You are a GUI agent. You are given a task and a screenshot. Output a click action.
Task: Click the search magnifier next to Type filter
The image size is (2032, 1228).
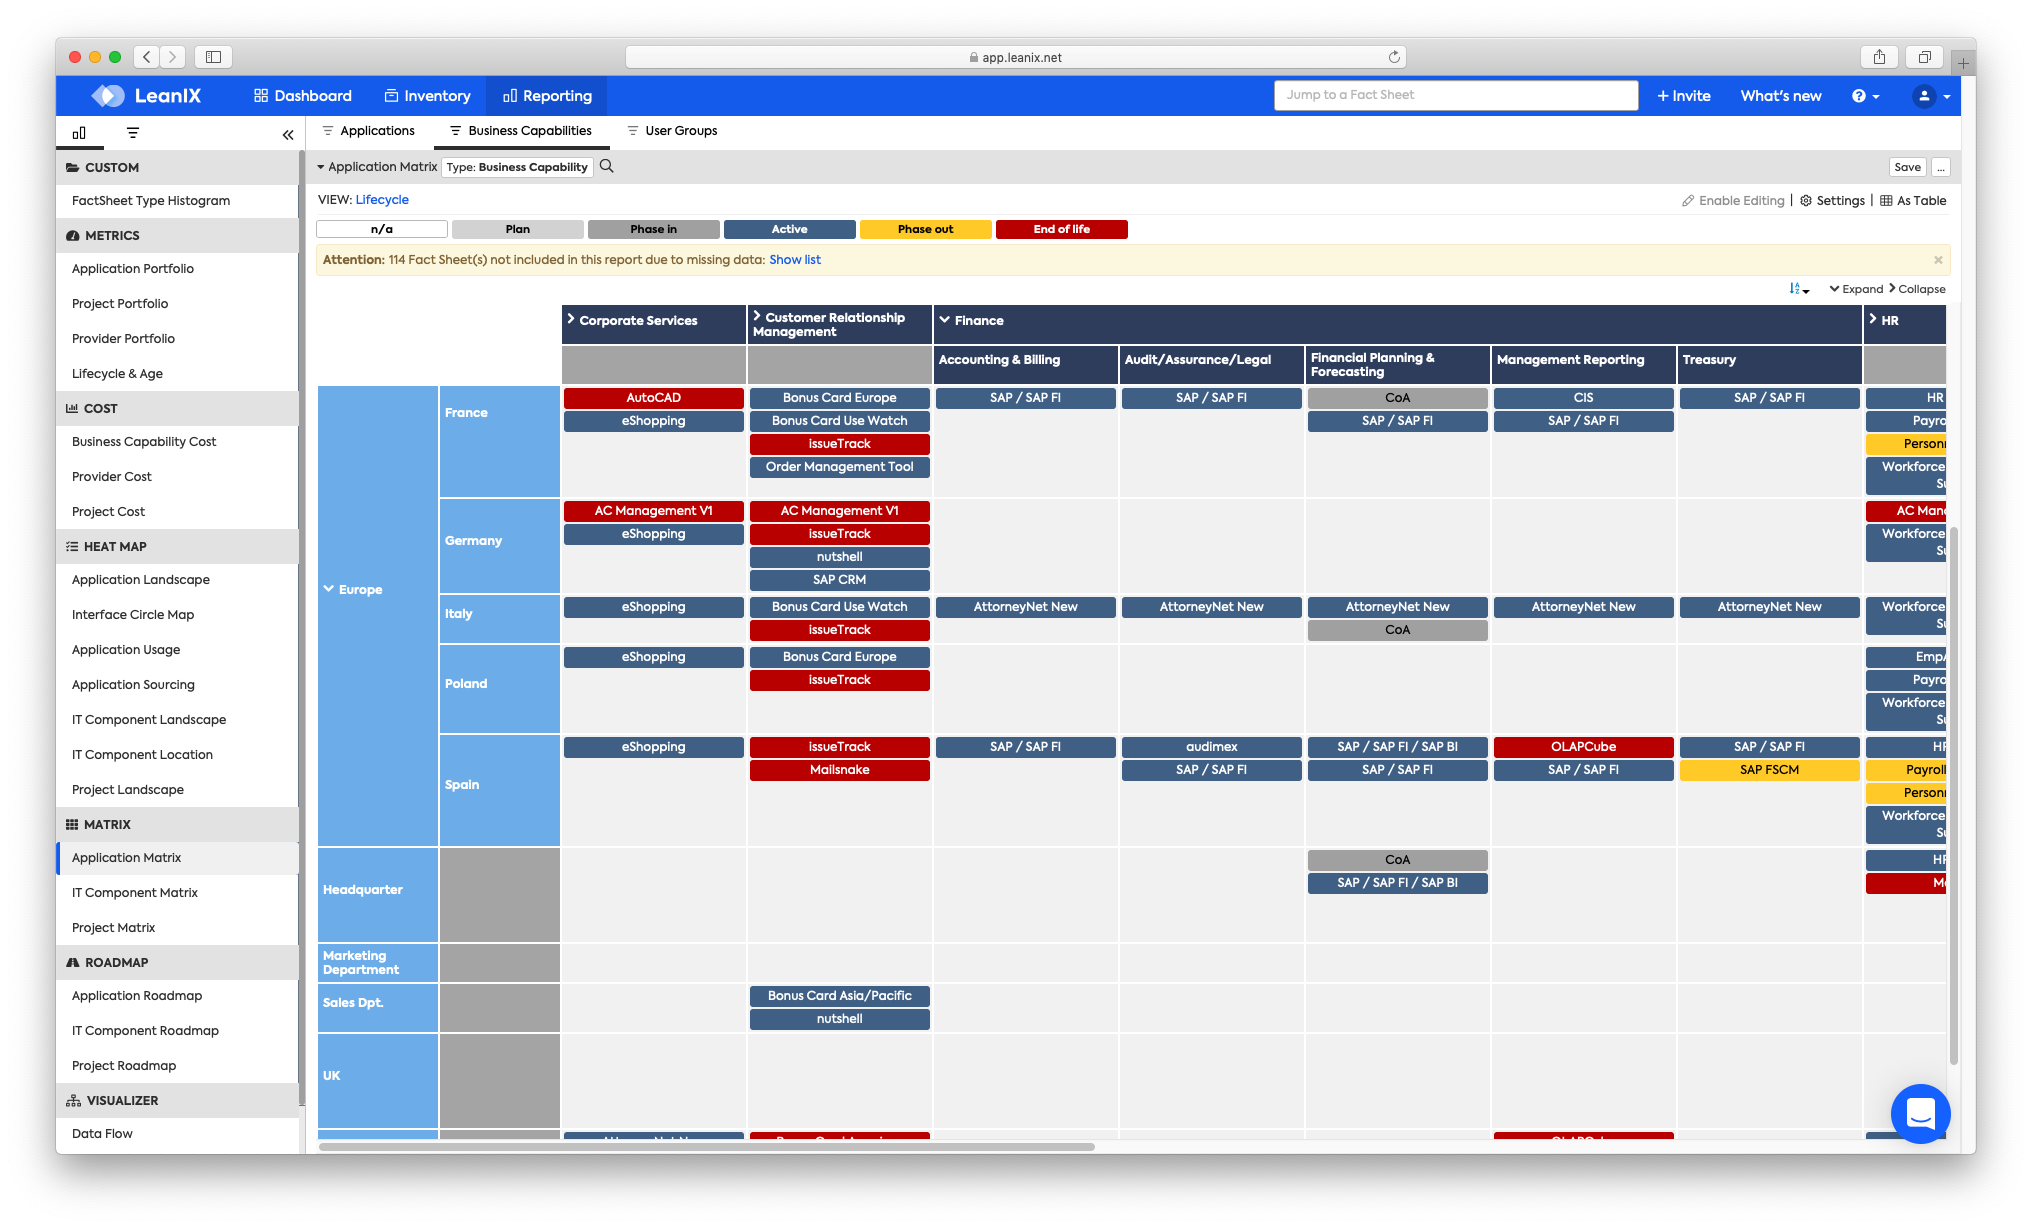click(606, 167)
